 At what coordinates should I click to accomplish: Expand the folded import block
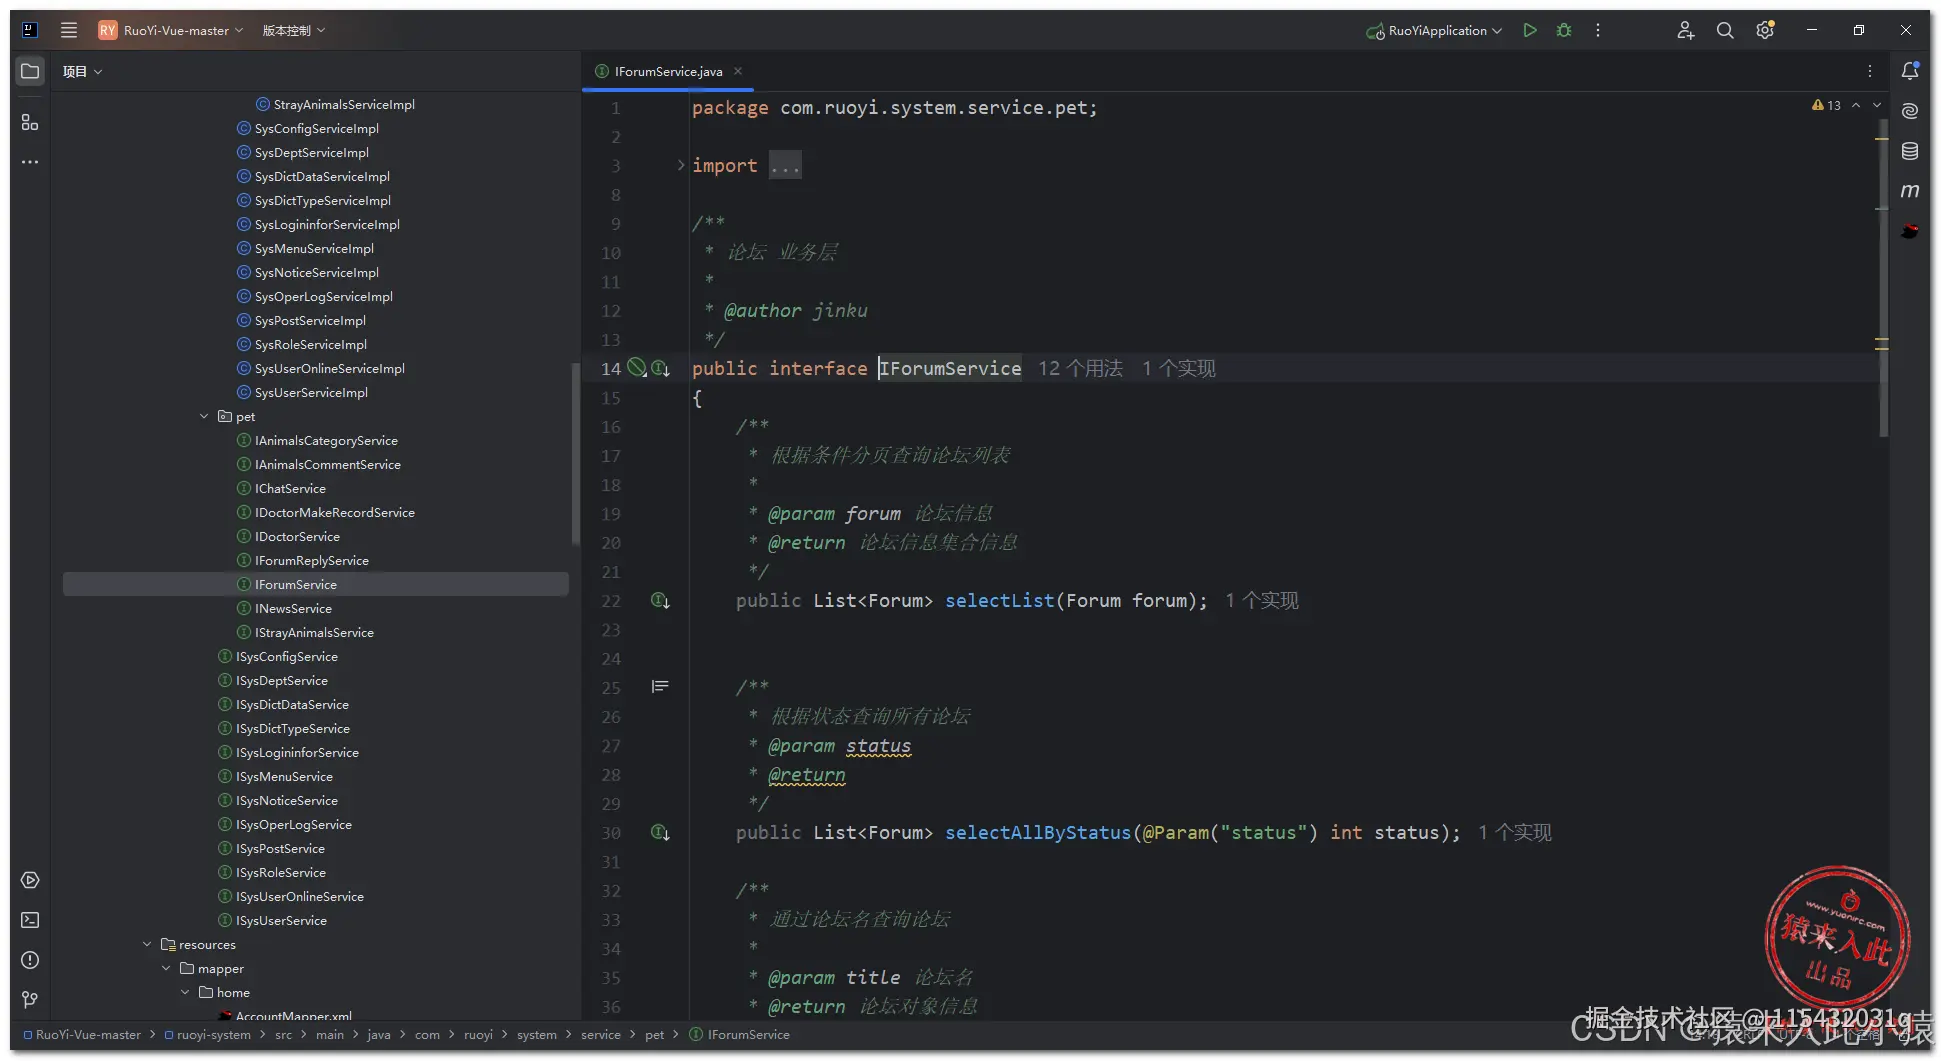tap(681, 165)
